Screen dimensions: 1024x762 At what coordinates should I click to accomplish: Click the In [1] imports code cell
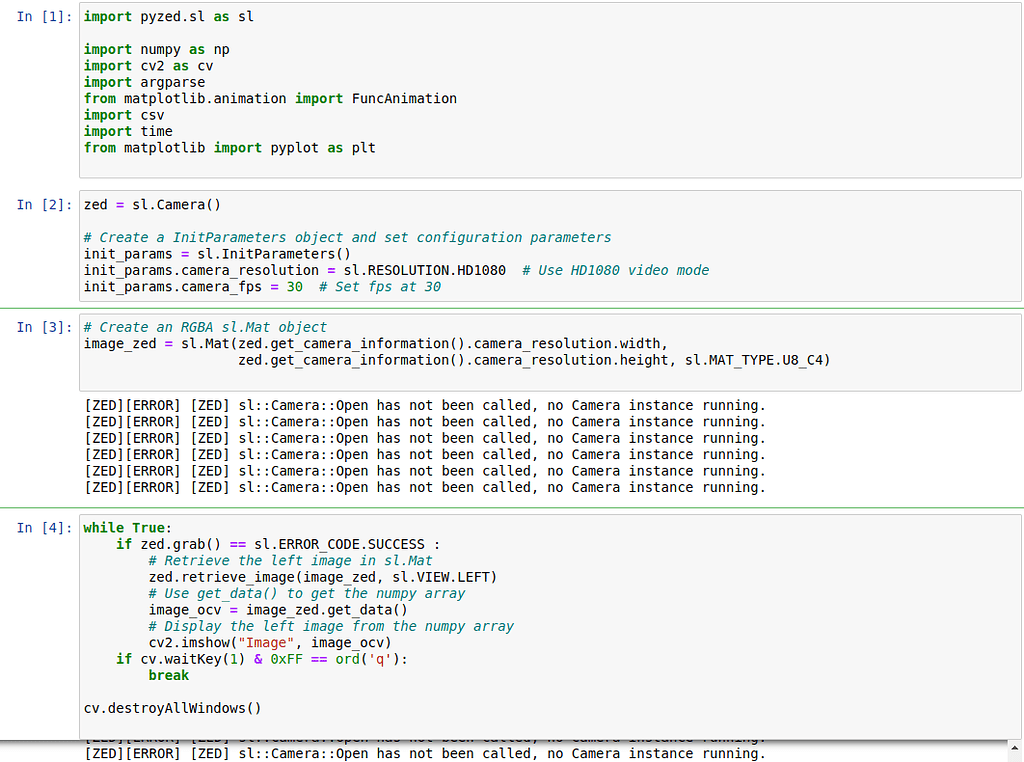[550, 90]
